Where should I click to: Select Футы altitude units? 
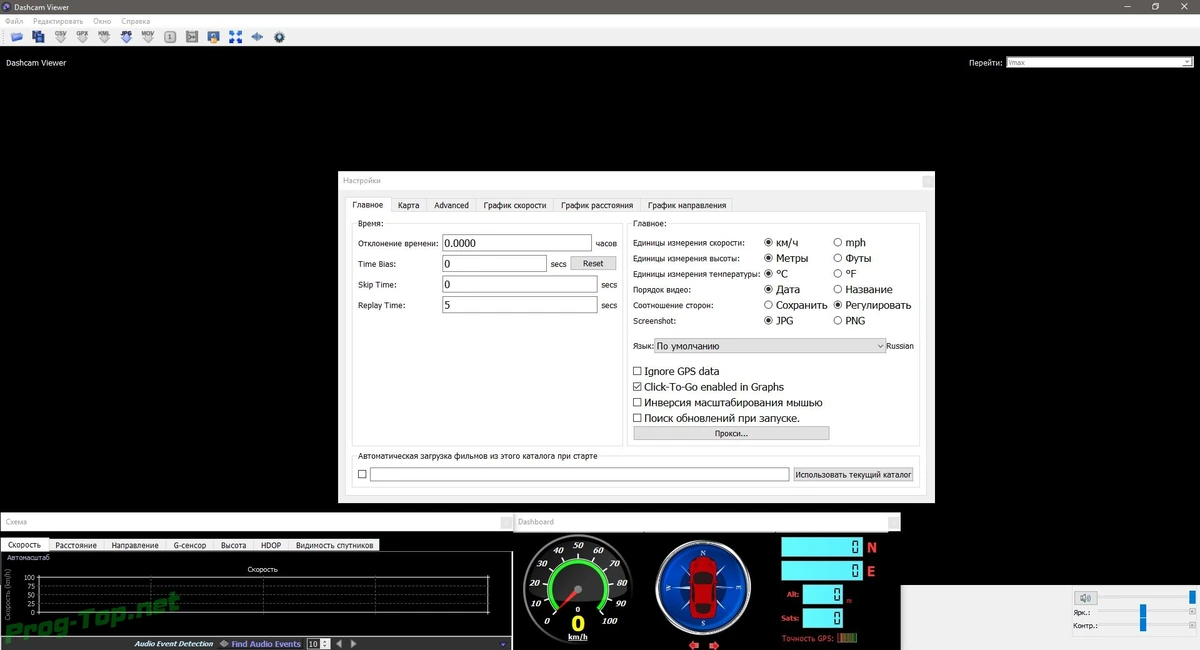(852, 258)
